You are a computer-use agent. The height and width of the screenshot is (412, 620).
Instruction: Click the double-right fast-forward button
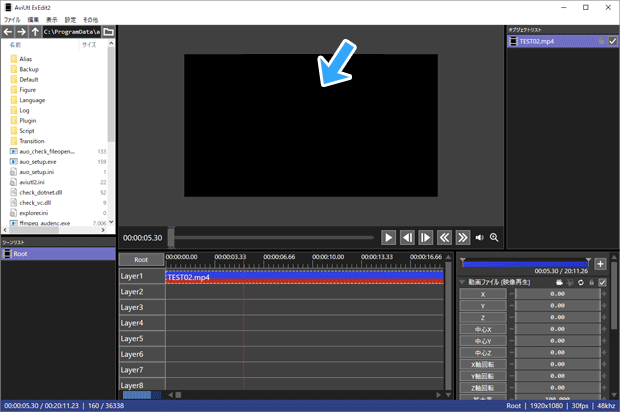point(463,238)
